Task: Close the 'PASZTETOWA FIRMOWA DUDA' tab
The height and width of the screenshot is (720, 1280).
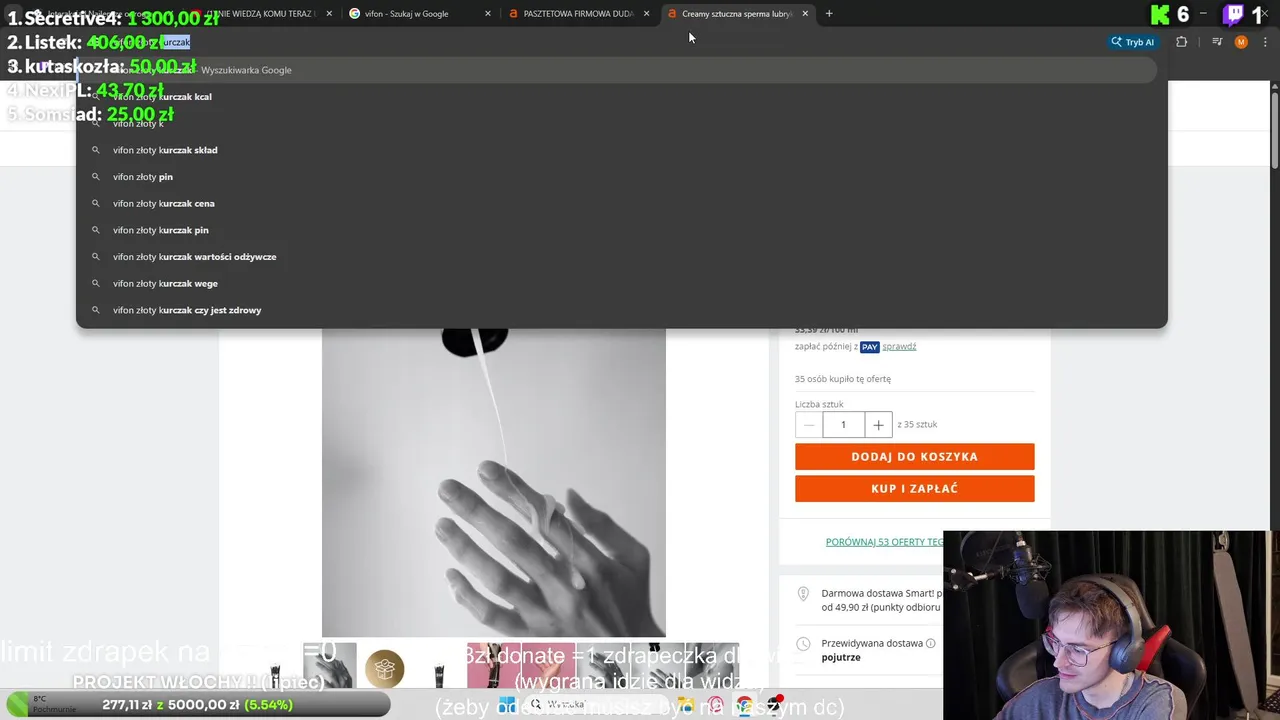Action: tap(647, 14)
